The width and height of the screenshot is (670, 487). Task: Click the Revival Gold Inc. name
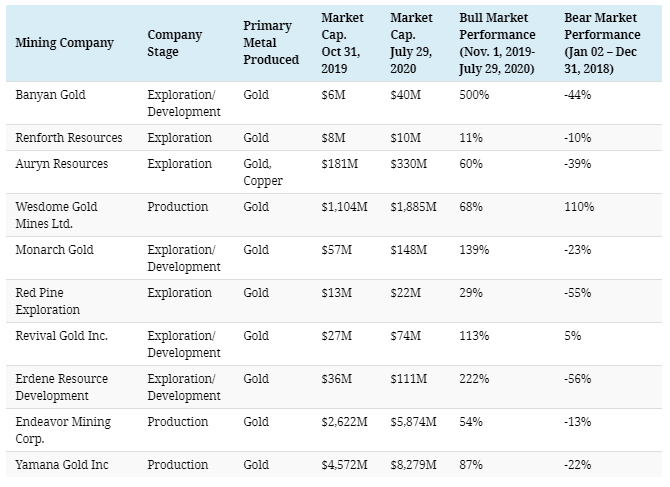[62, 335]
